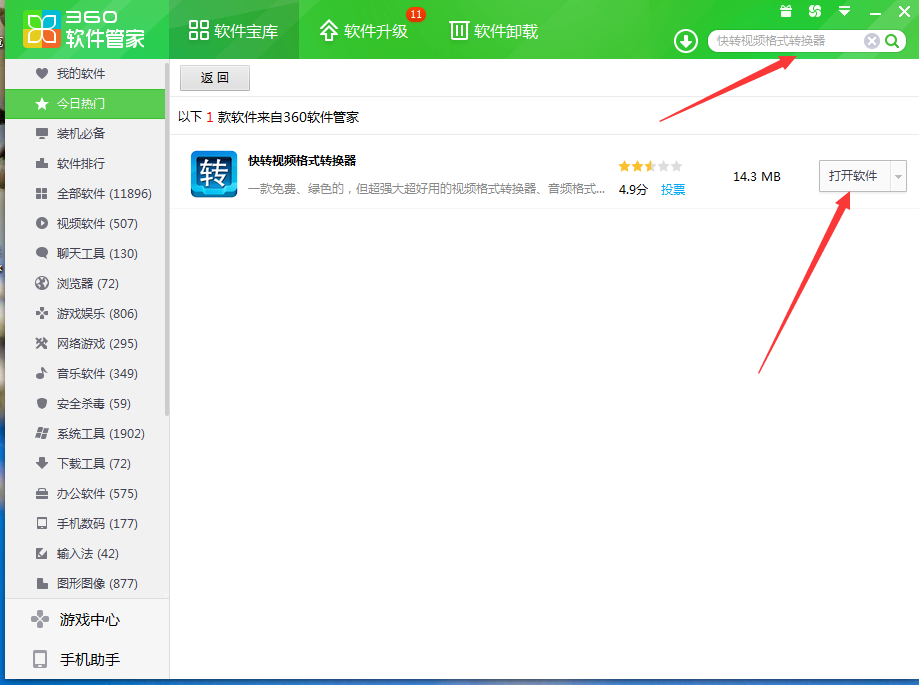This screenshot has width=919, height=685.
Task: Click the chart icon beside 软件排行
Action: point(42,163)
